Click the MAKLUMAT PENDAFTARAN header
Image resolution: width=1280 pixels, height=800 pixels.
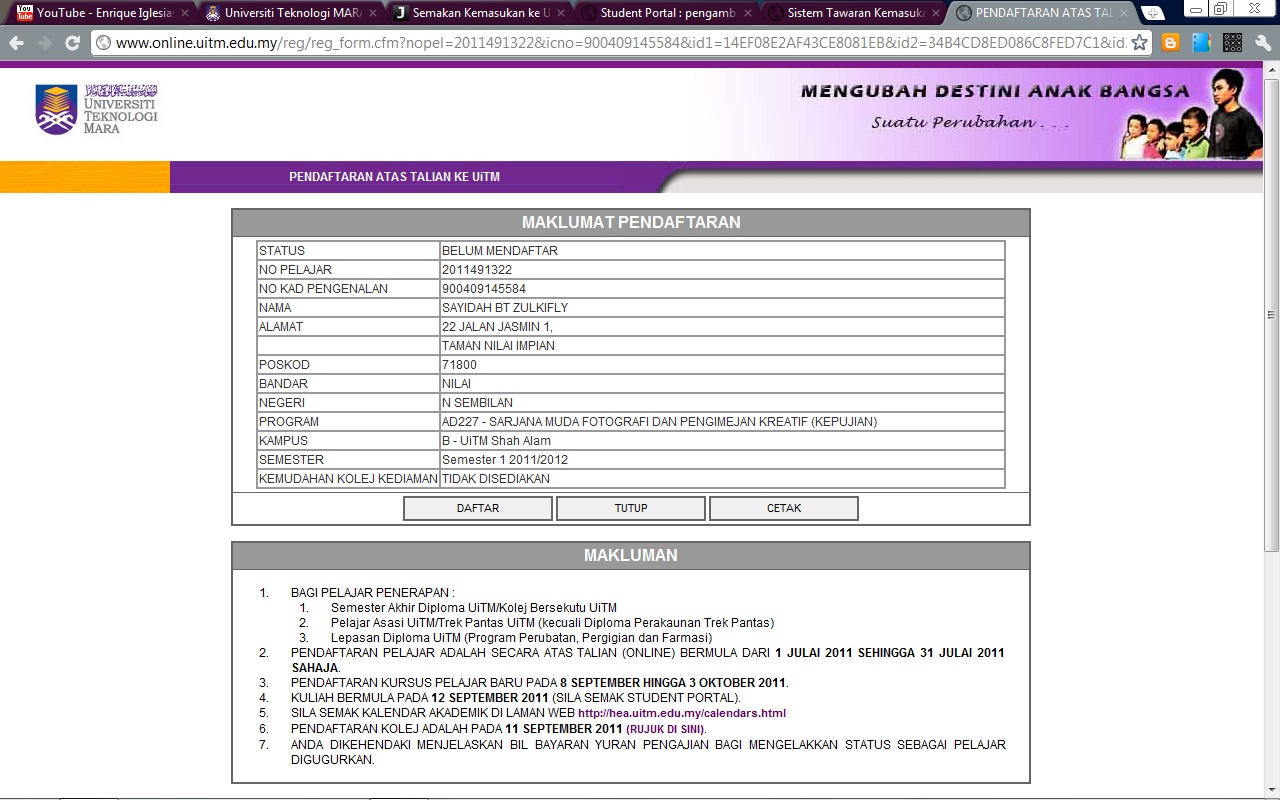click(x=631, y=222)
